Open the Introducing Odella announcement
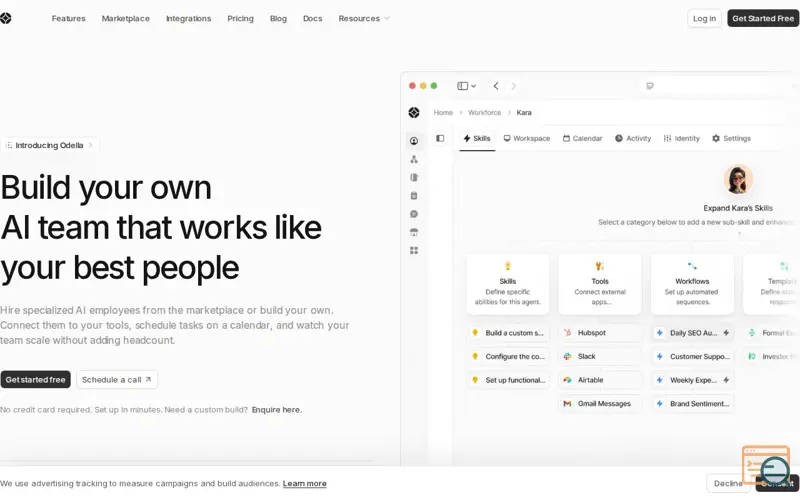Image resolution: width=800 pixels, height=500 pixels. coord(49,145)
